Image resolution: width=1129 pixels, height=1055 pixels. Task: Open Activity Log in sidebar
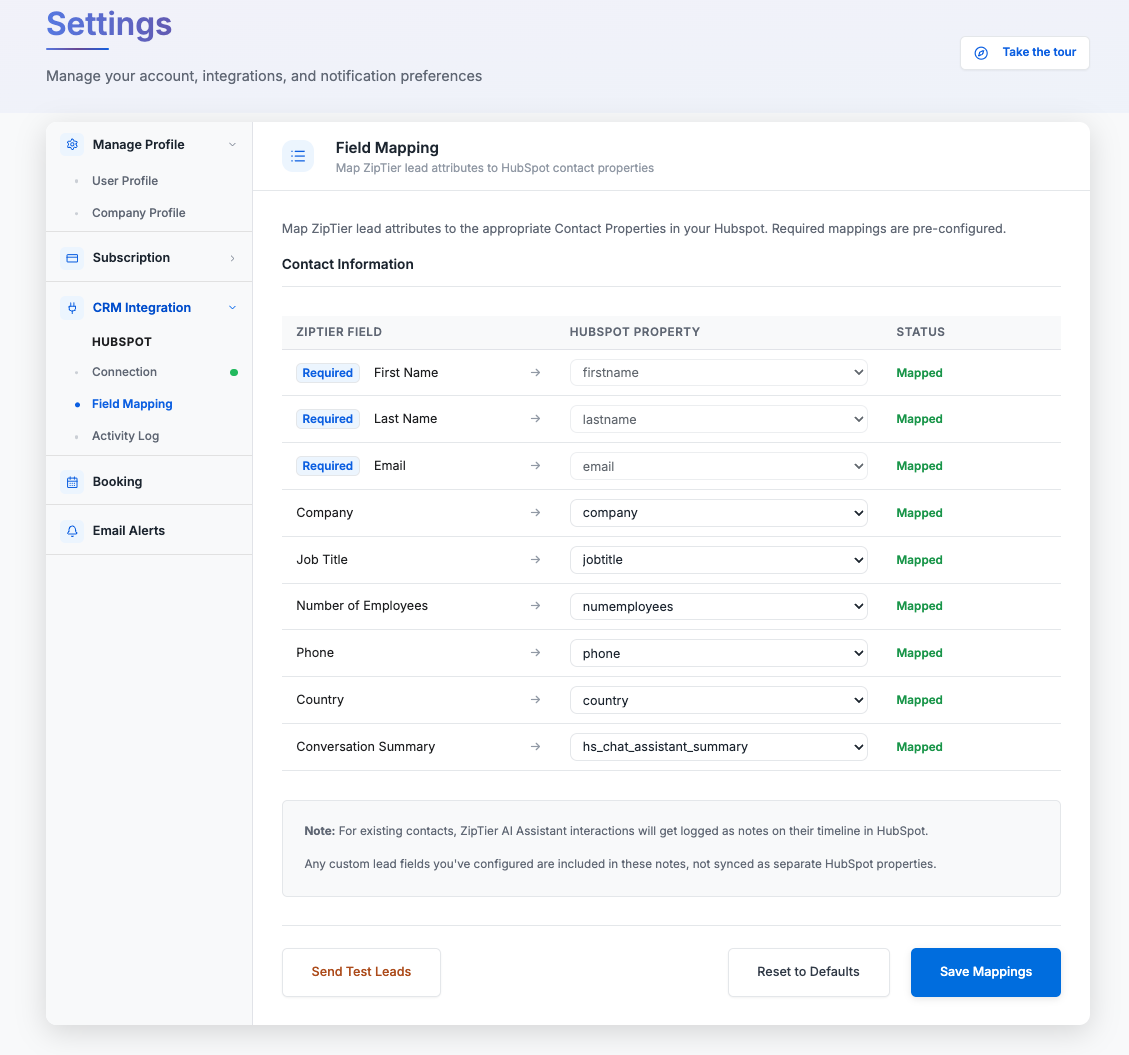pos(125,436)
